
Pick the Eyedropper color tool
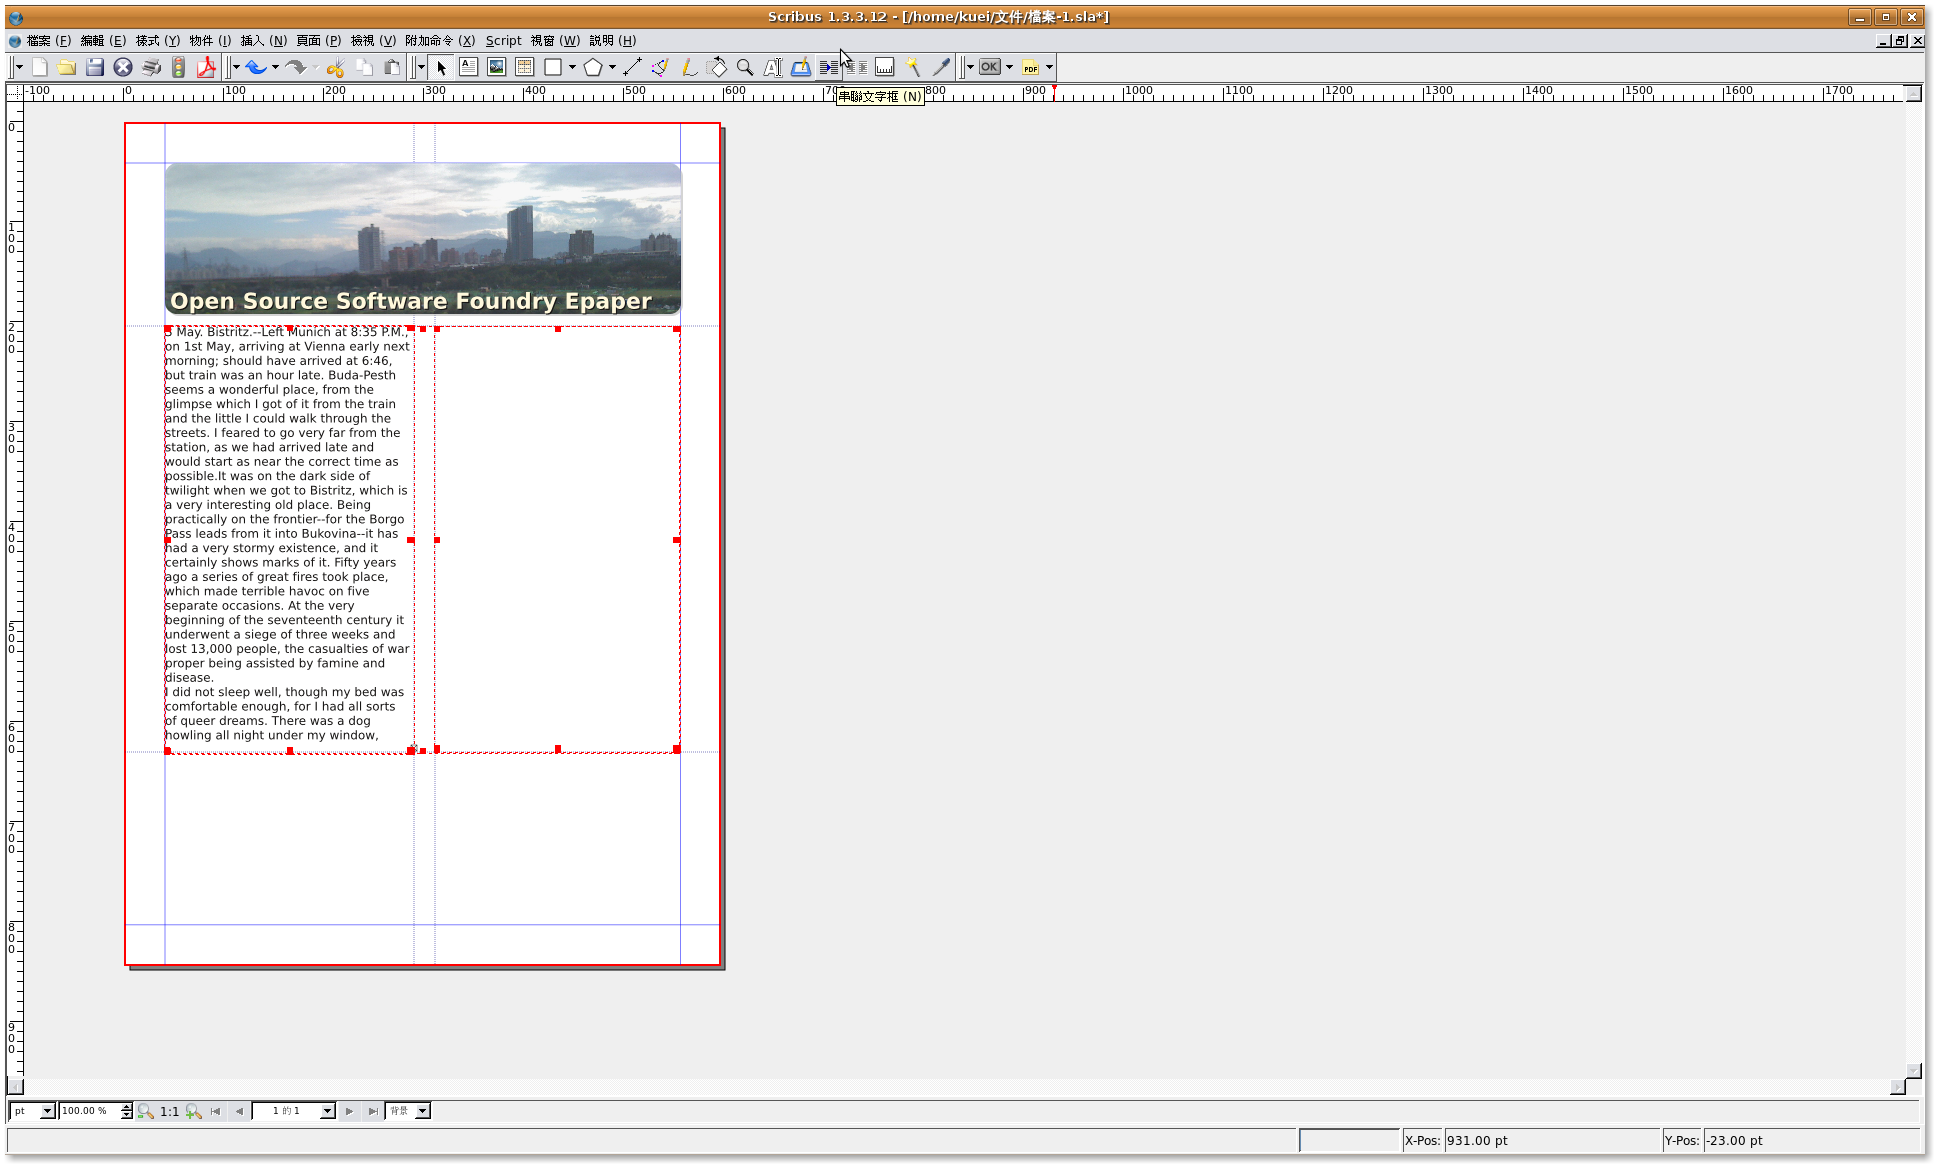click(941, 67)
